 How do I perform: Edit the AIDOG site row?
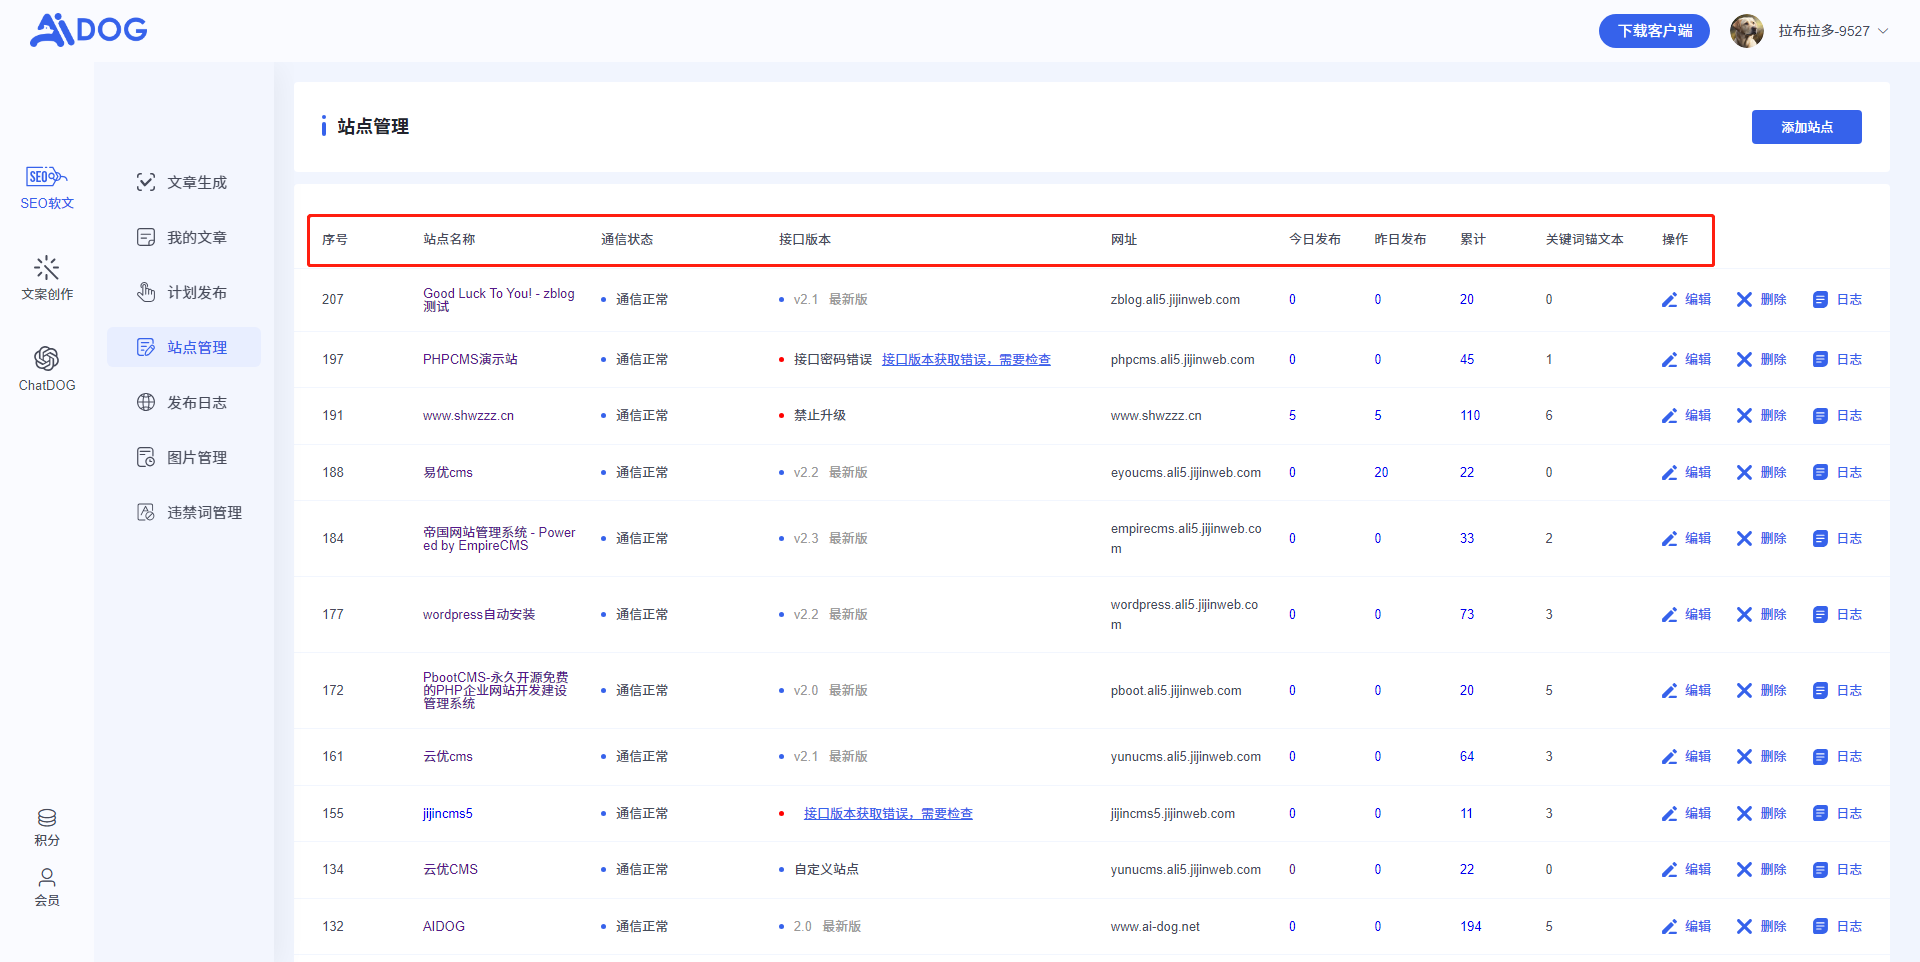tap(1686, 926)
